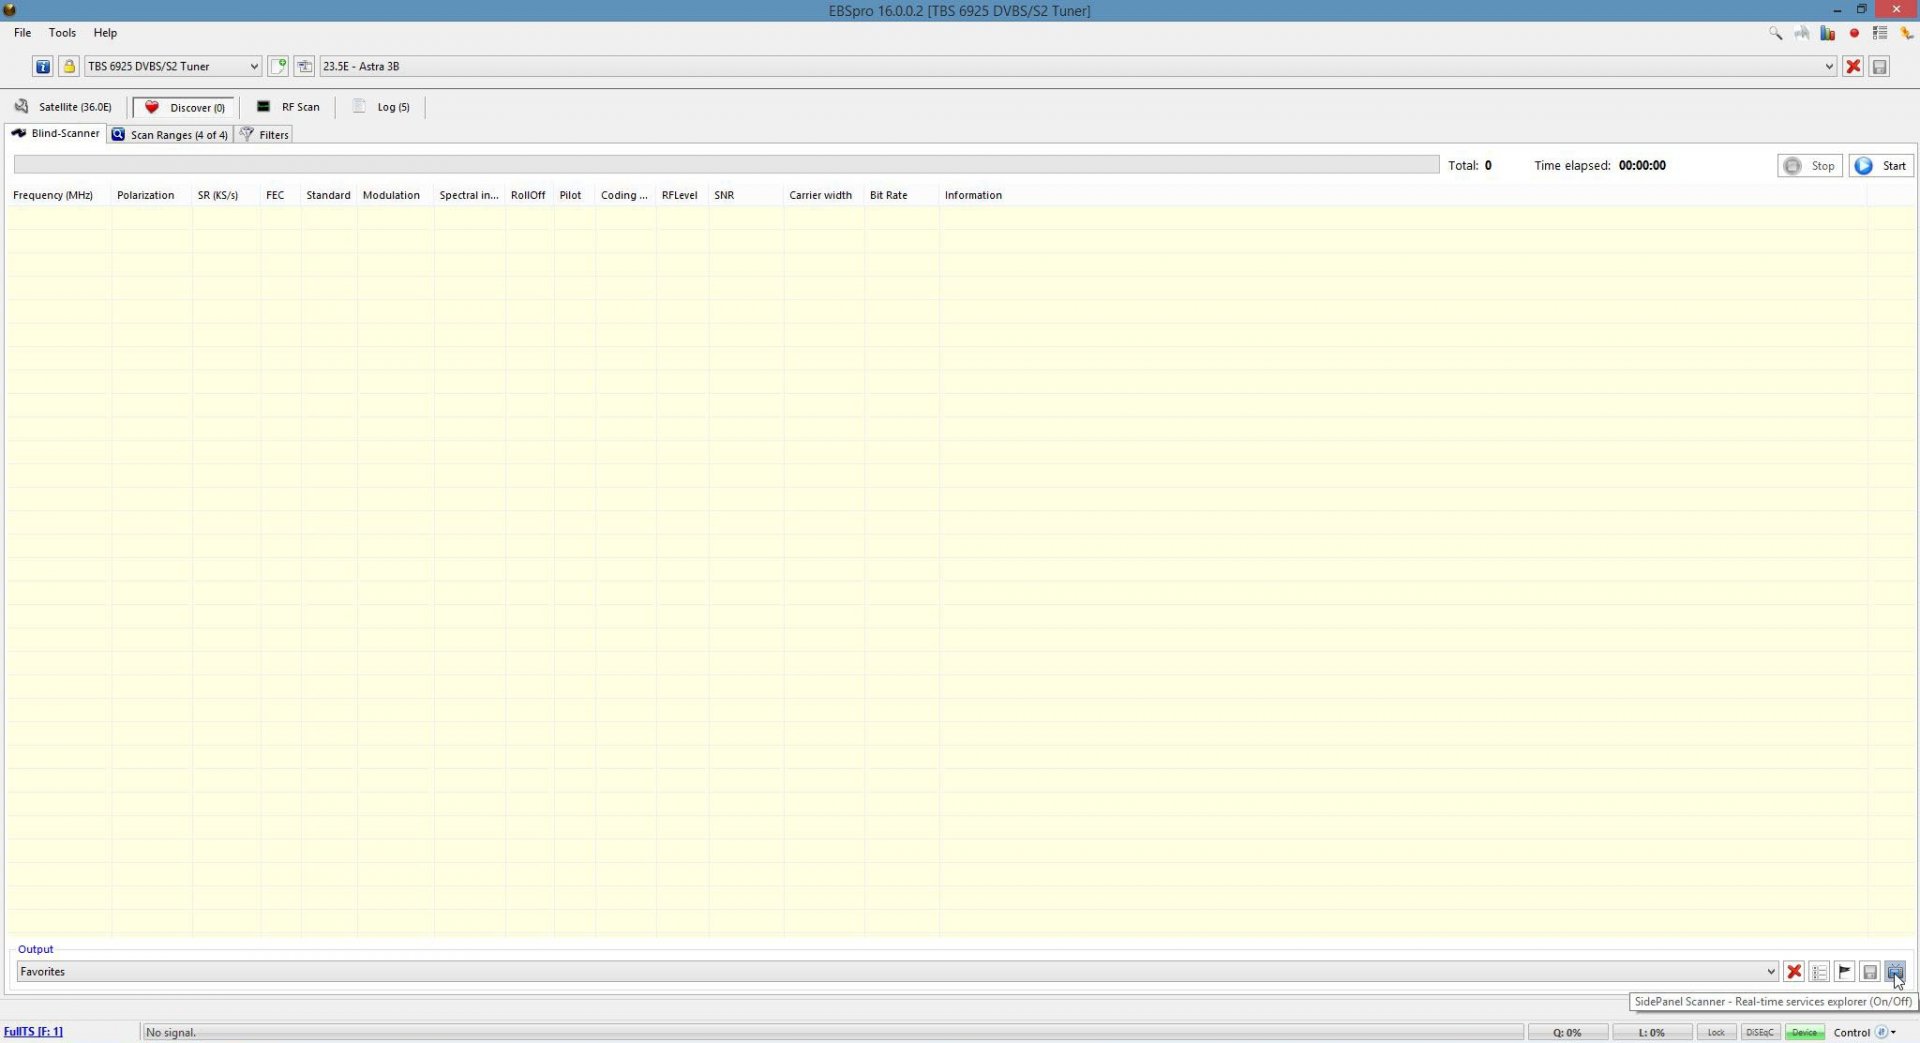This screenshot has width=1920, height=1043.
Task: Open the search magnifier tool in the top toolbar
Action: point(1775,33)
